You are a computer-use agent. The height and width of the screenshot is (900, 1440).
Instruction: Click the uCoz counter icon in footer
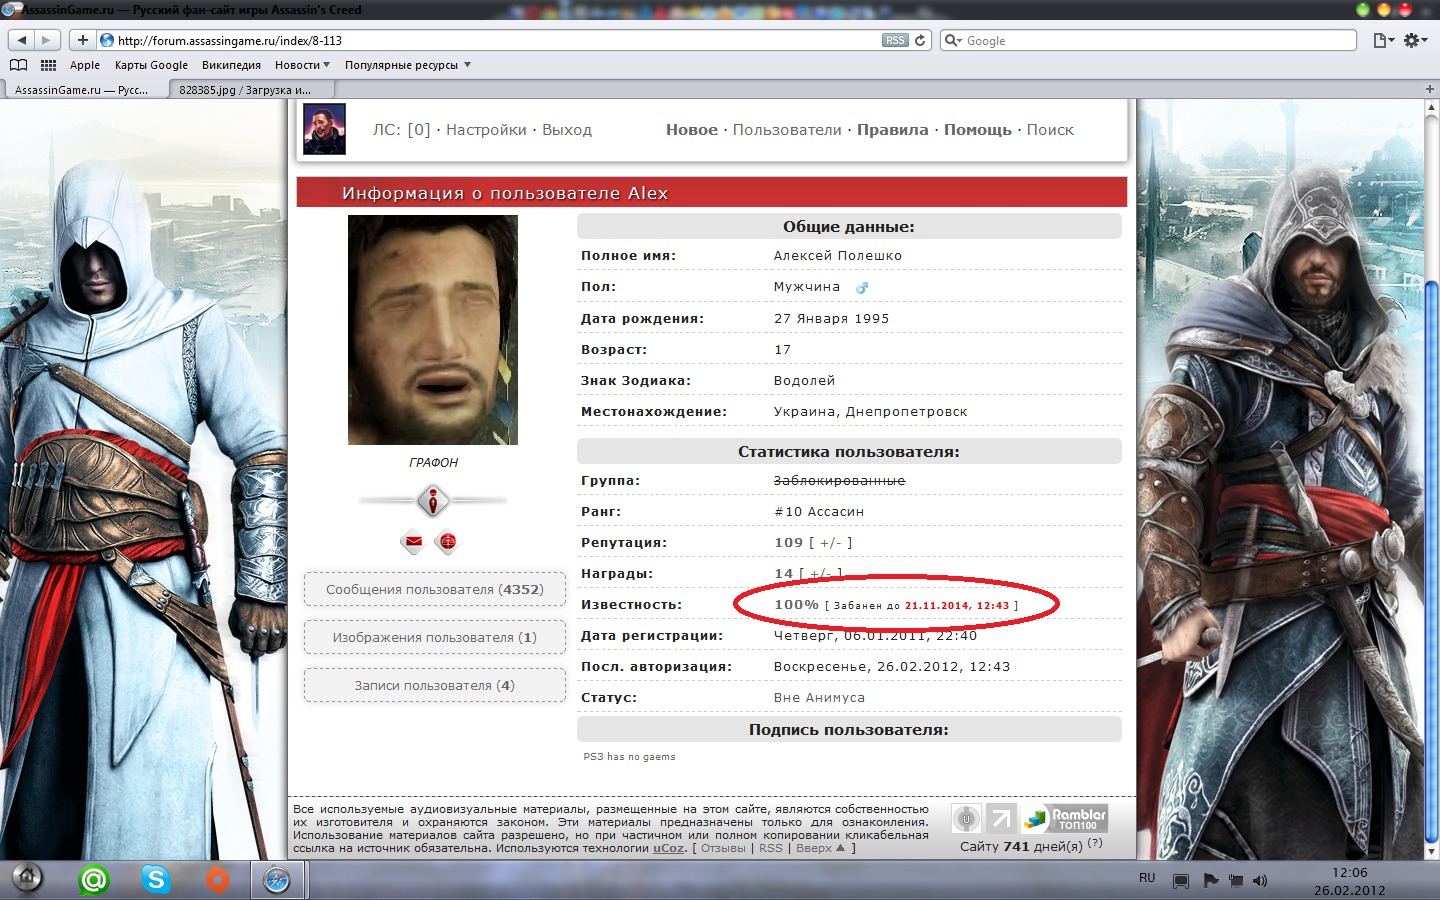[966, 819]
